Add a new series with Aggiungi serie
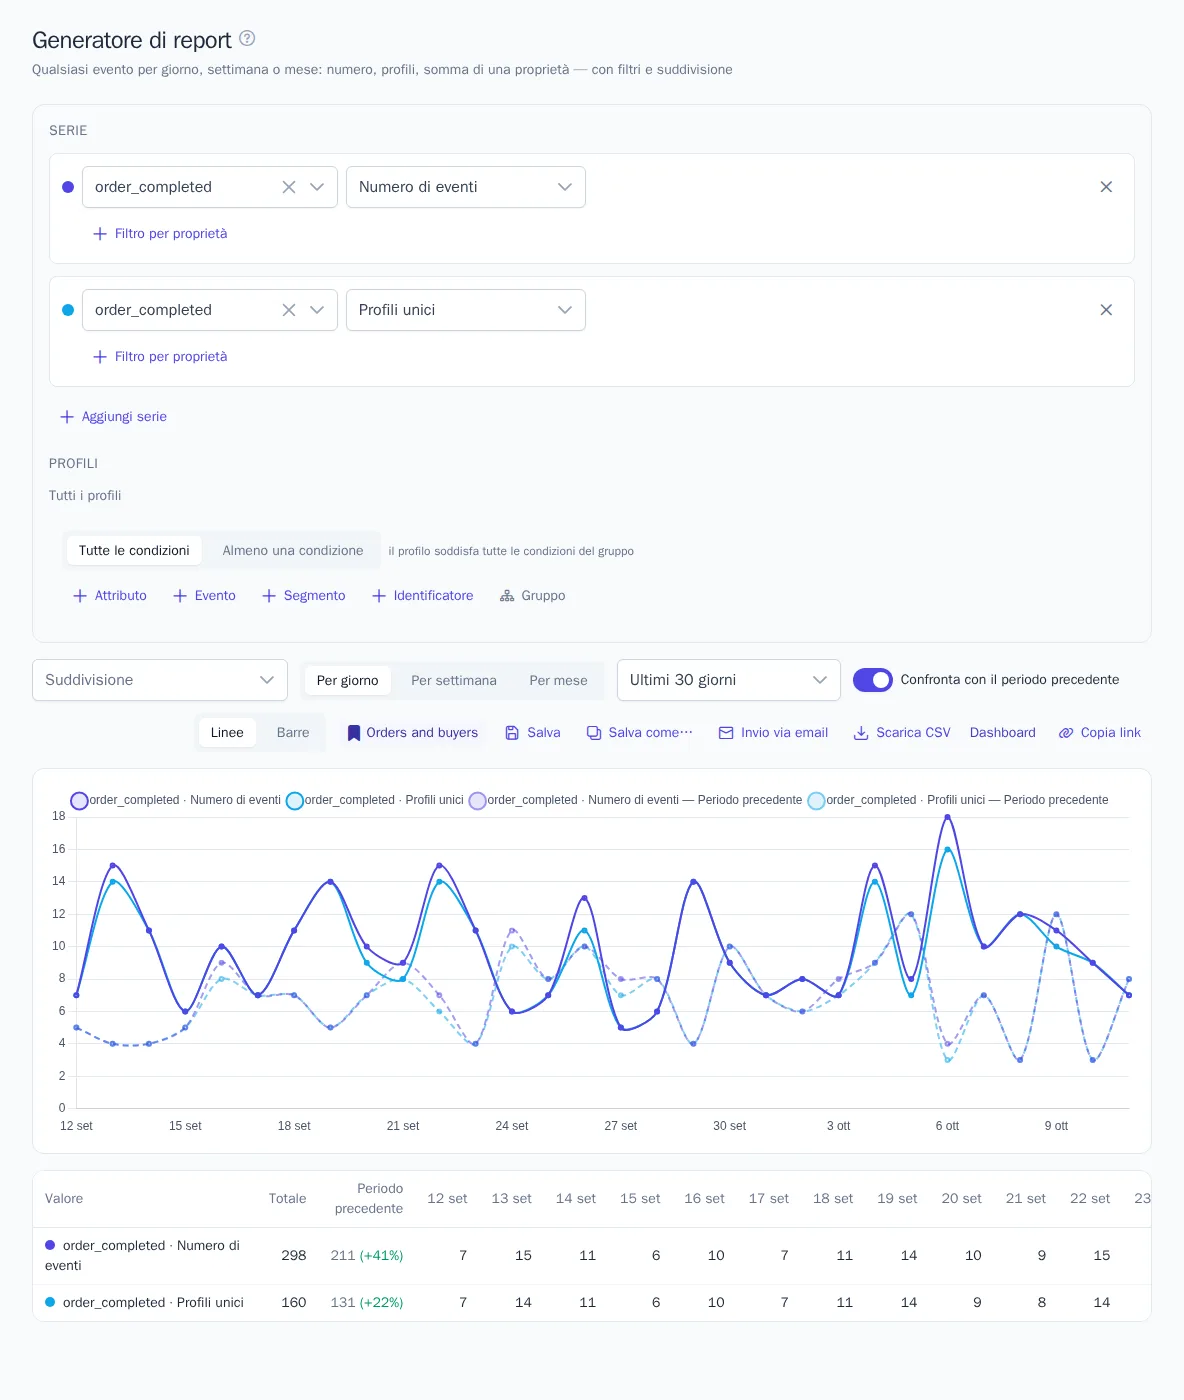The image size is (1184, 1400). [113, 417]
